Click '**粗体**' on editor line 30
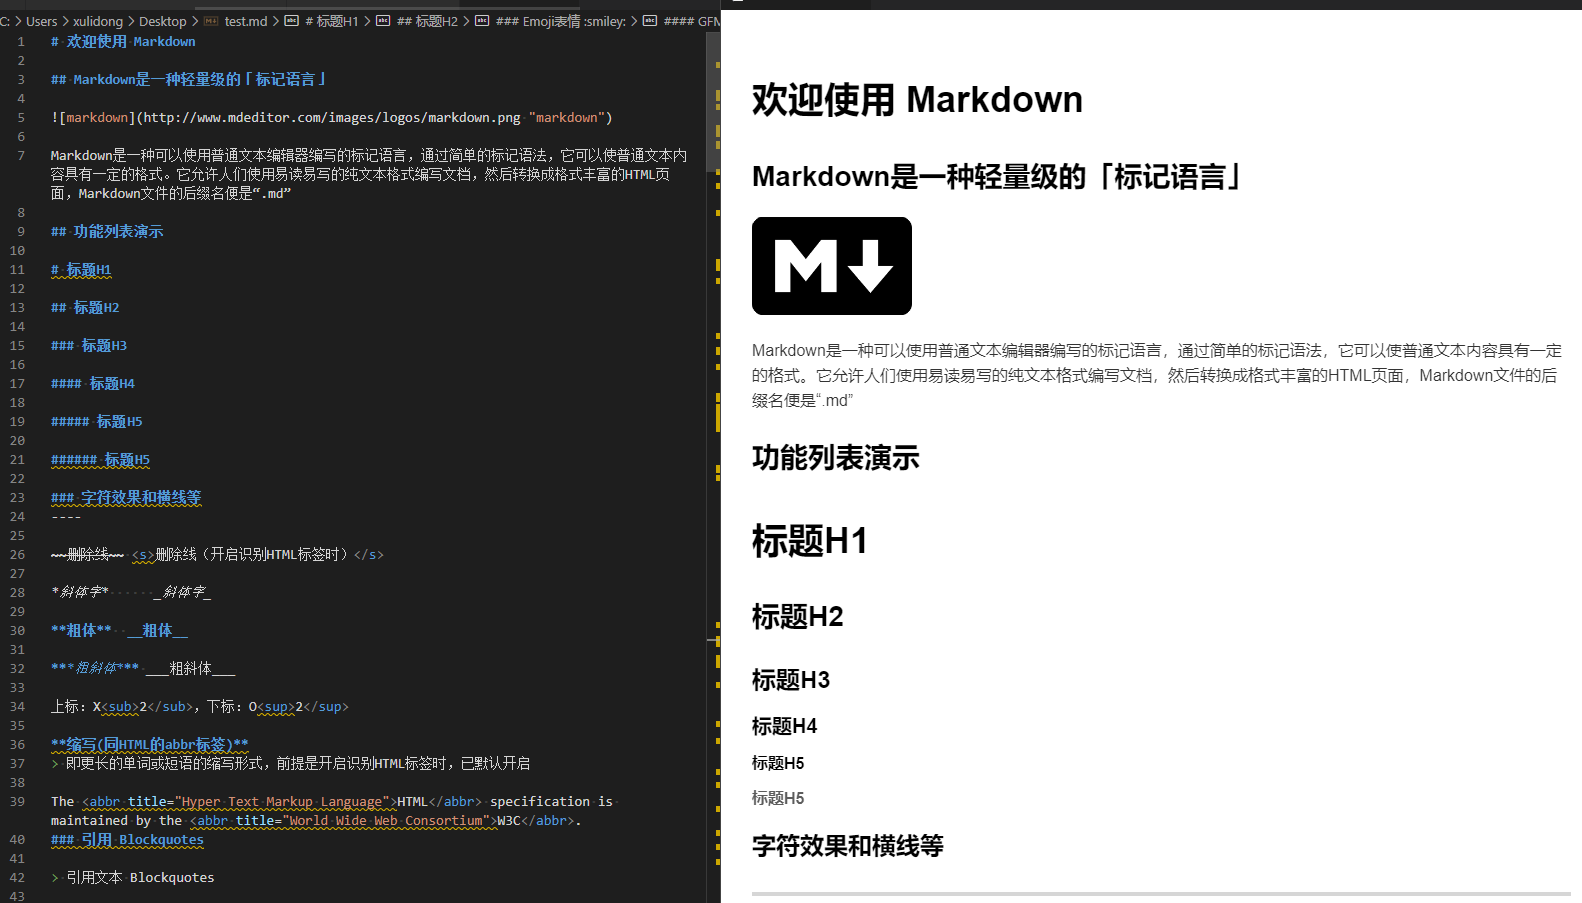This screenshot has height=903, width=1582. tap(81, 630)
